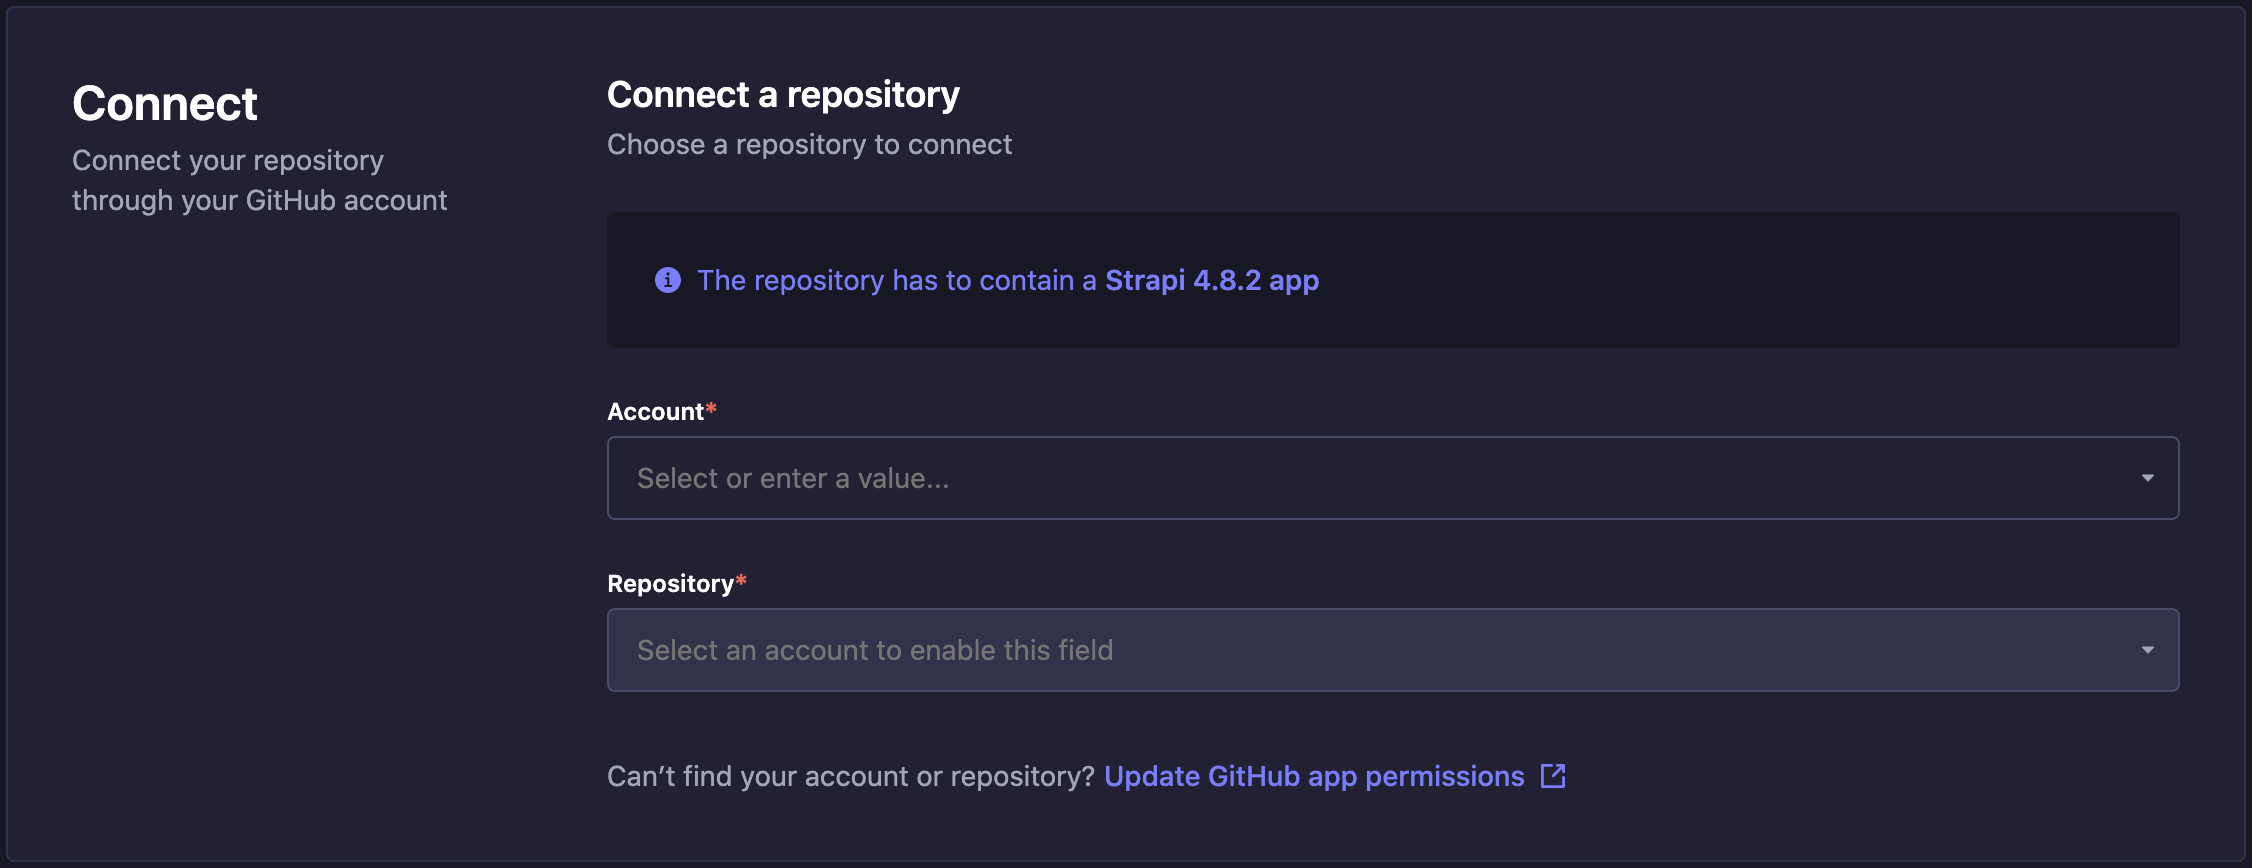Screen dimensions: 2252x868
Task: Click the Connect heading
Action: coord(164,103)
